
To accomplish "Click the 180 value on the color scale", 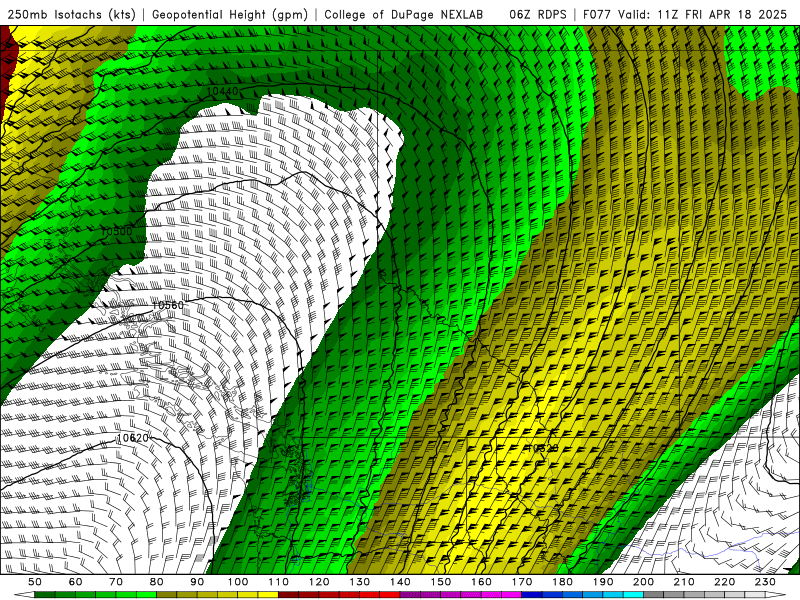I will tap(562, 582).
